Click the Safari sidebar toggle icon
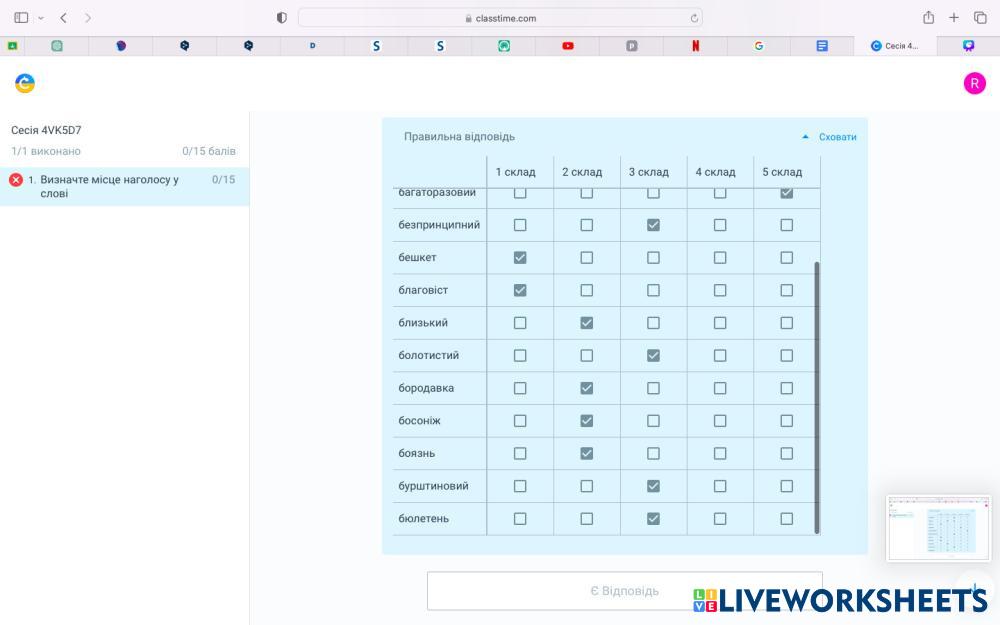 point(21,18)
